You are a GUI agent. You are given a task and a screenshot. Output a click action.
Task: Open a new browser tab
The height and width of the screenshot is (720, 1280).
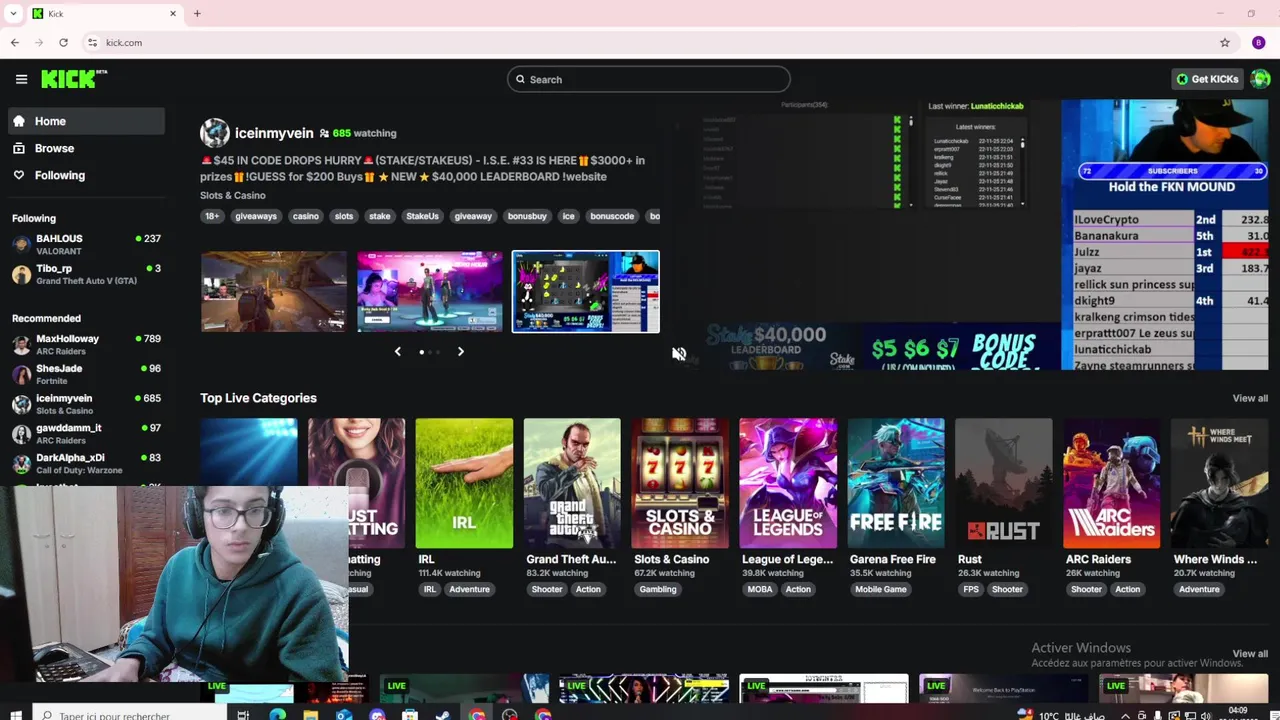[197, 14]
